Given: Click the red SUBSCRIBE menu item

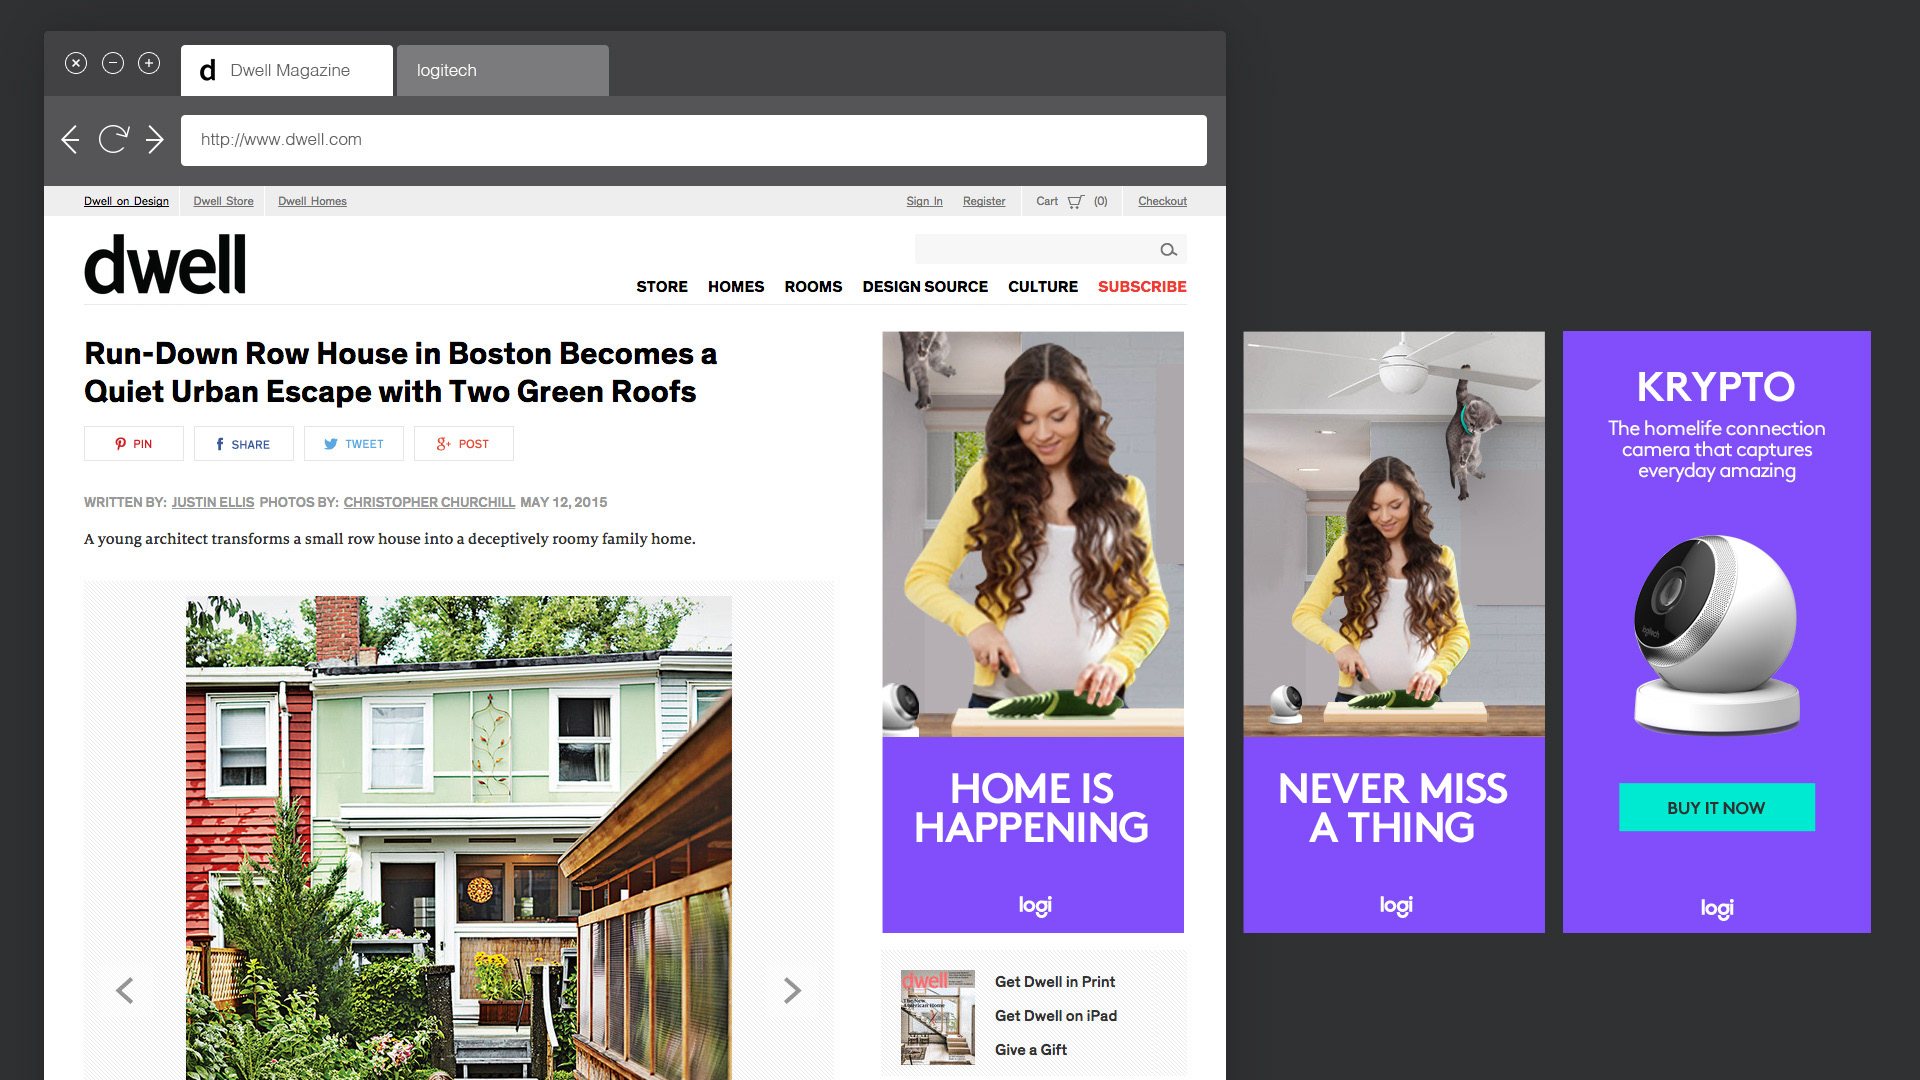Looking at the screenshot, I should click(1142, 287).
